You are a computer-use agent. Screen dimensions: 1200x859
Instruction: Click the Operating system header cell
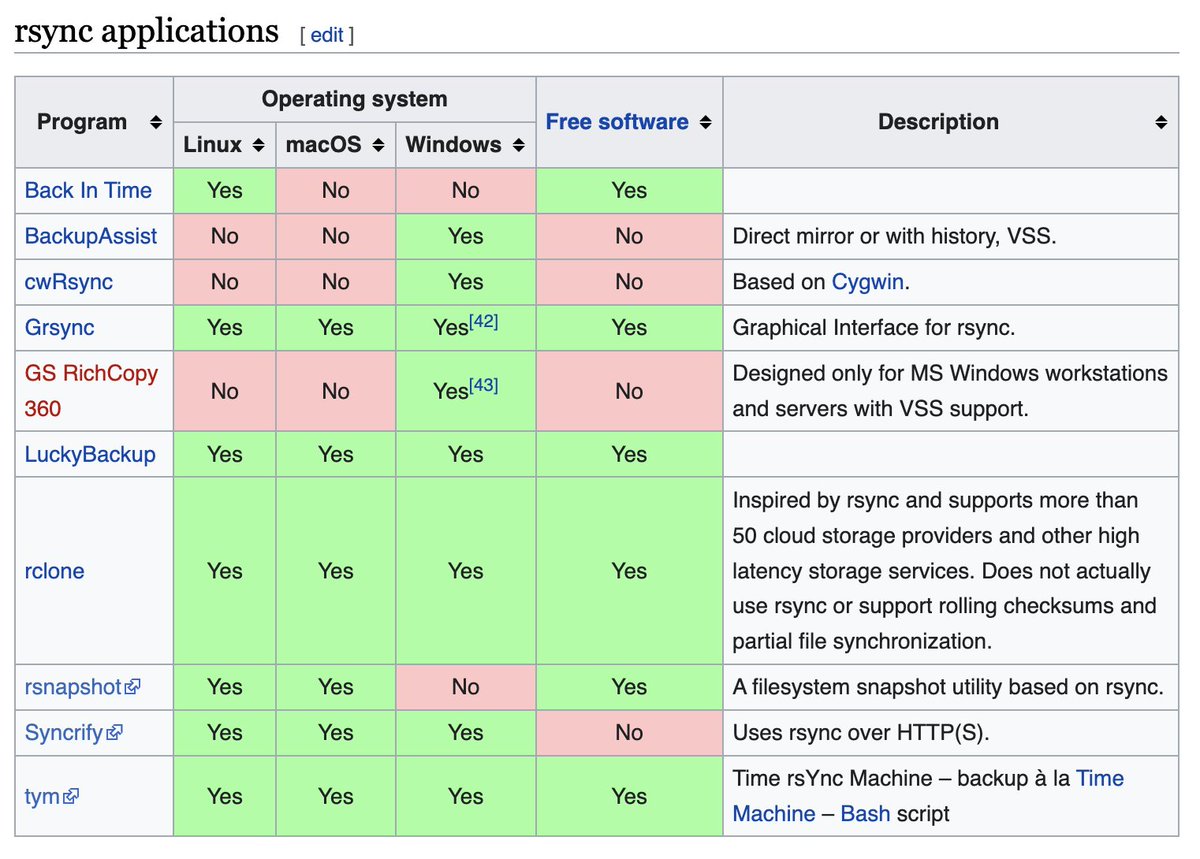tap(354, 99)
